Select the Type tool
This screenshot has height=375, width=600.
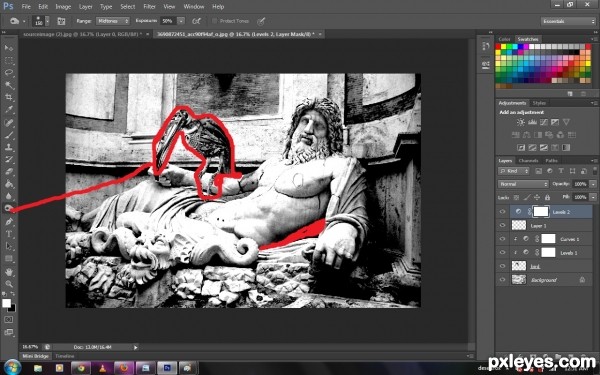pyautogui.click(x=8, y=234)
